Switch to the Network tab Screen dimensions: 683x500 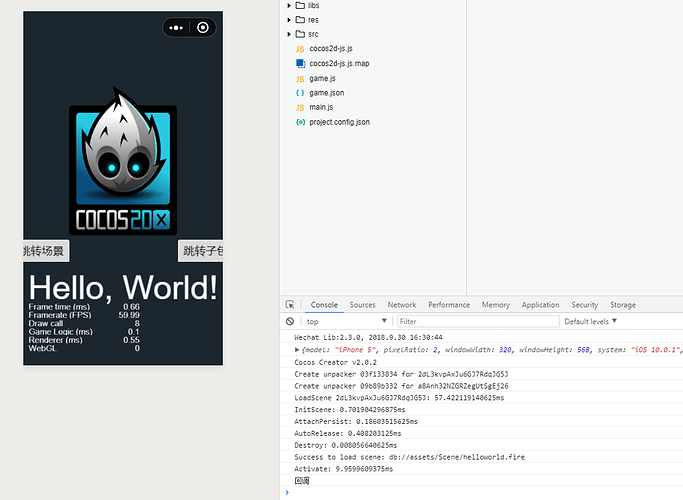click(402, 305)
